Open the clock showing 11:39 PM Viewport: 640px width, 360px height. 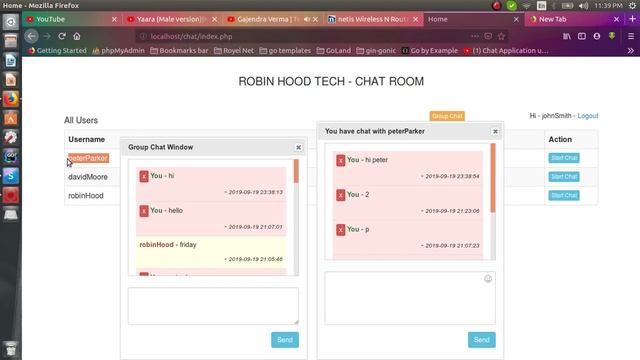click(608, 5)
